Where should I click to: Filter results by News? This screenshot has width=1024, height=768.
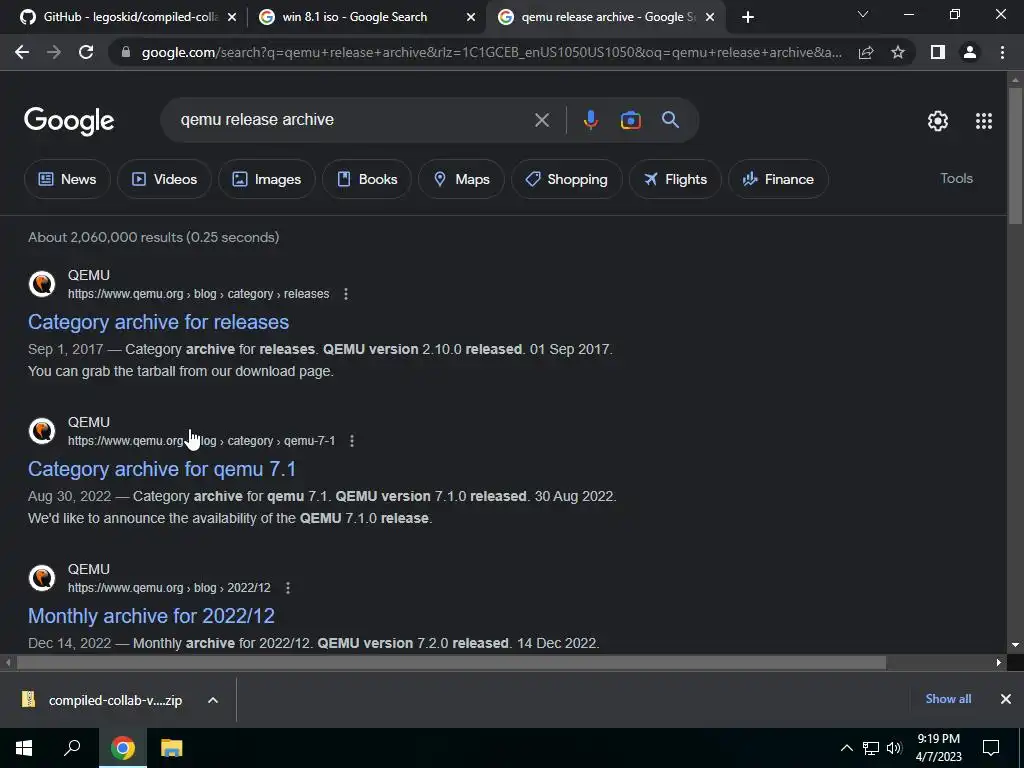pyautogui.click(x=67, y=179)
